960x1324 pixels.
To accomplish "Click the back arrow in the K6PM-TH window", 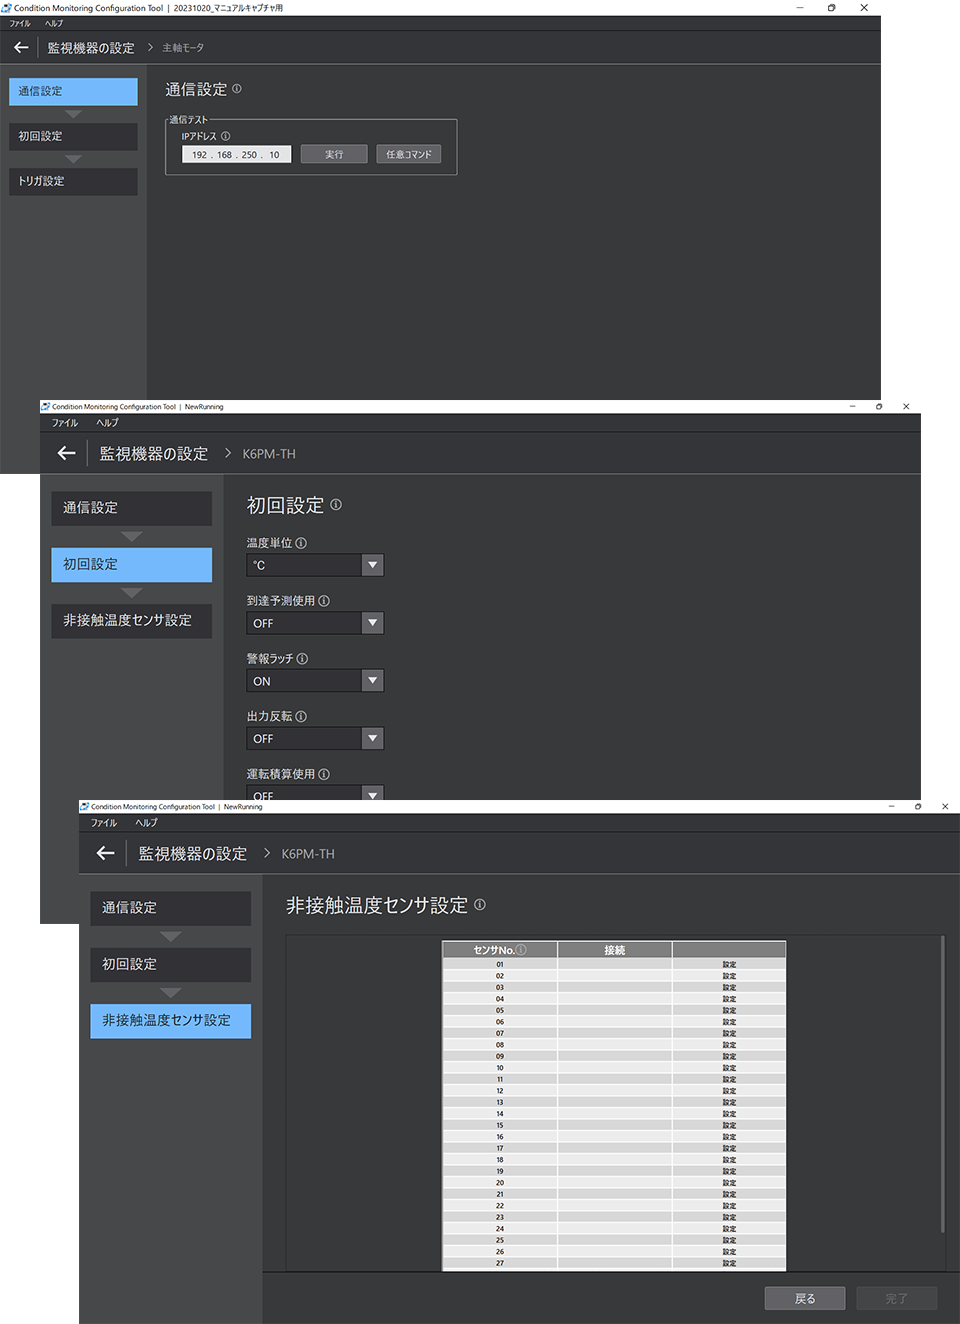I will tap(64, 453).
